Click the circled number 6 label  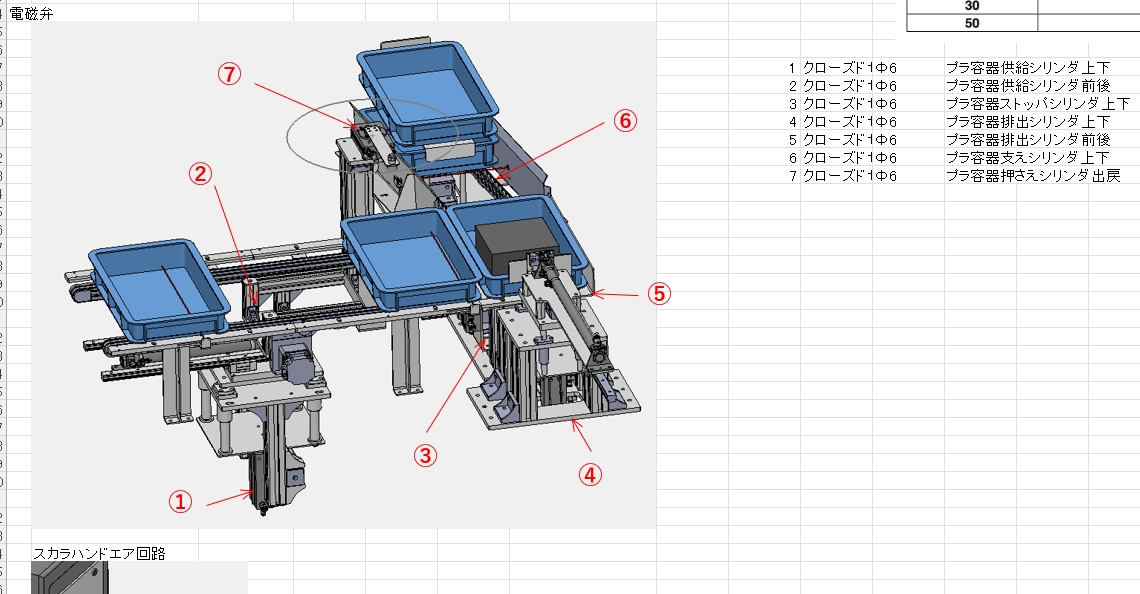[x=623, y=121]
